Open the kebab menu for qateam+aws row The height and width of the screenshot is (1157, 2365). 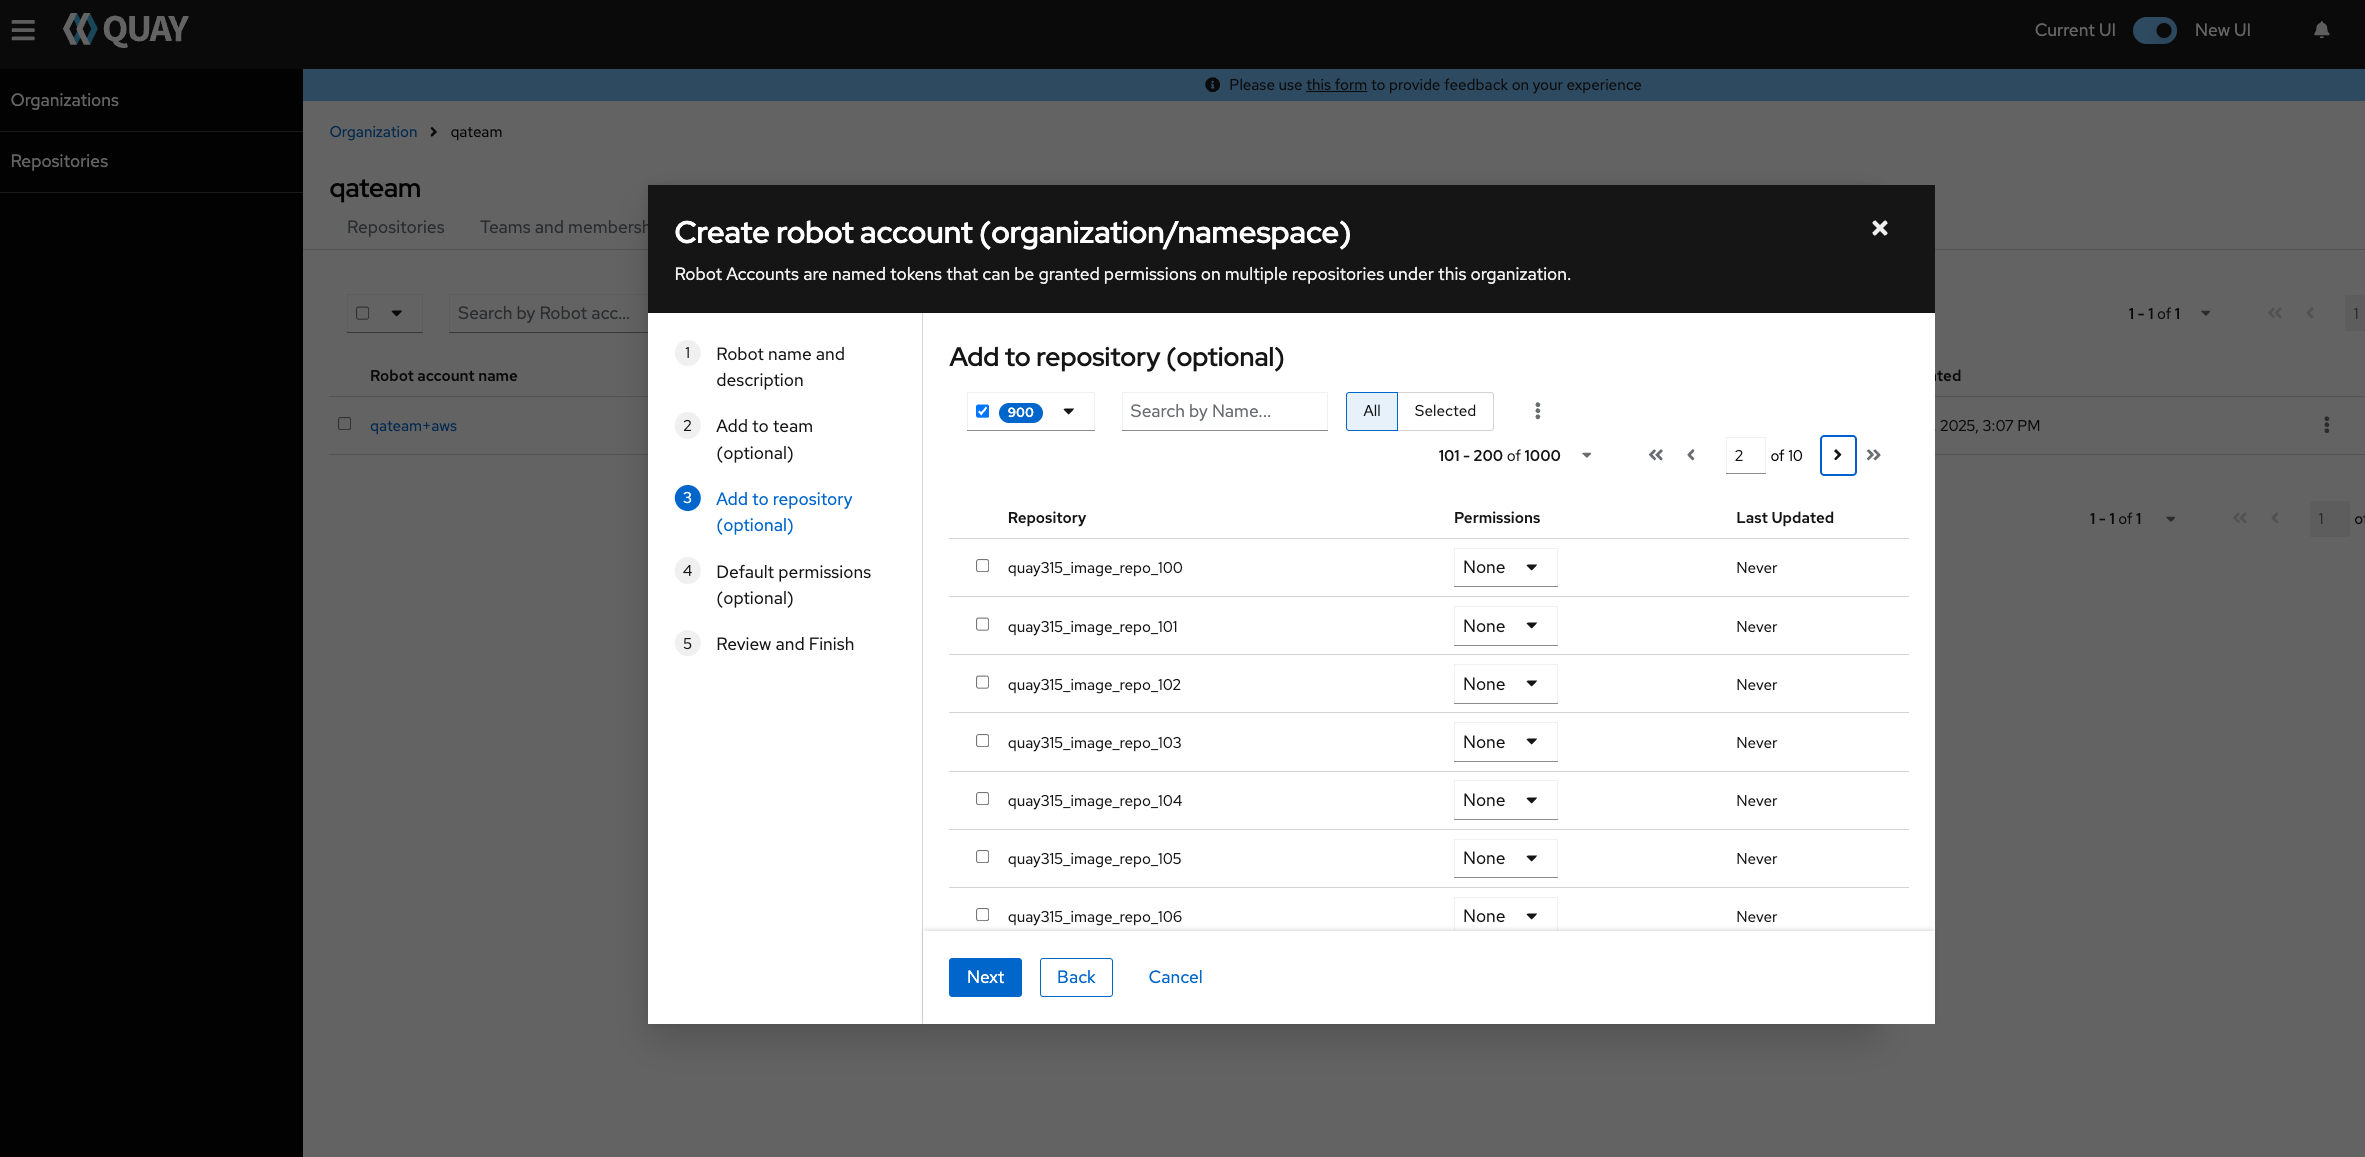click(2326, 425)
